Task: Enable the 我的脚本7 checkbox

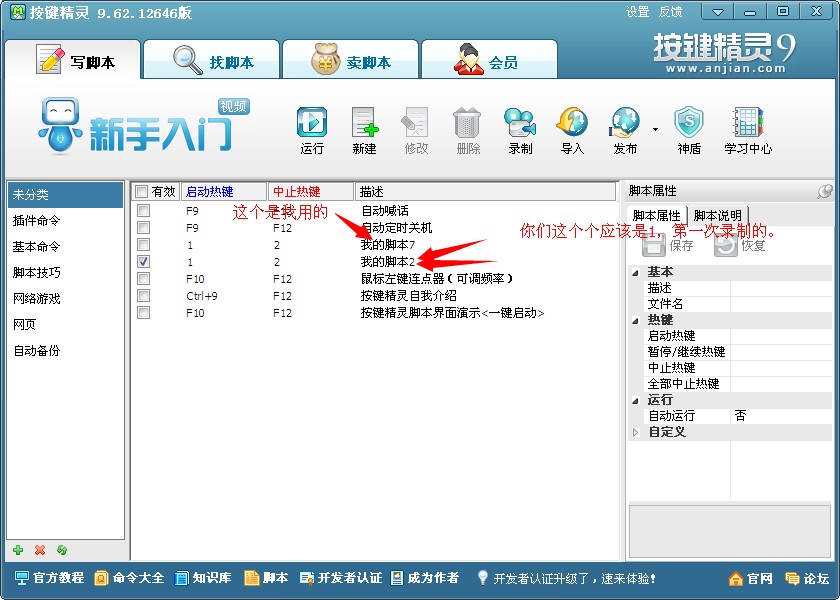Action: coord(143,245)
